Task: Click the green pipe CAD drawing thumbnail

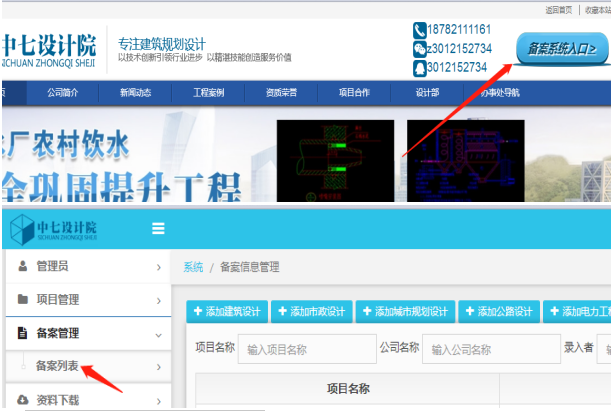Action: point(335,161)
